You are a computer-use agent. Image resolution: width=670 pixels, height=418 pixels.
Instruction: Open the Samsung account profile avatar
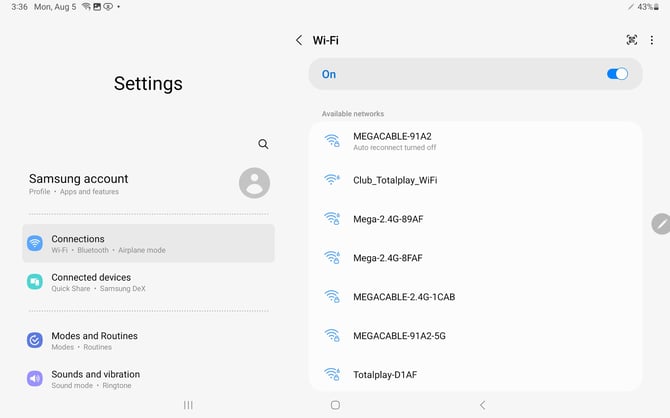tap(254, 183)
